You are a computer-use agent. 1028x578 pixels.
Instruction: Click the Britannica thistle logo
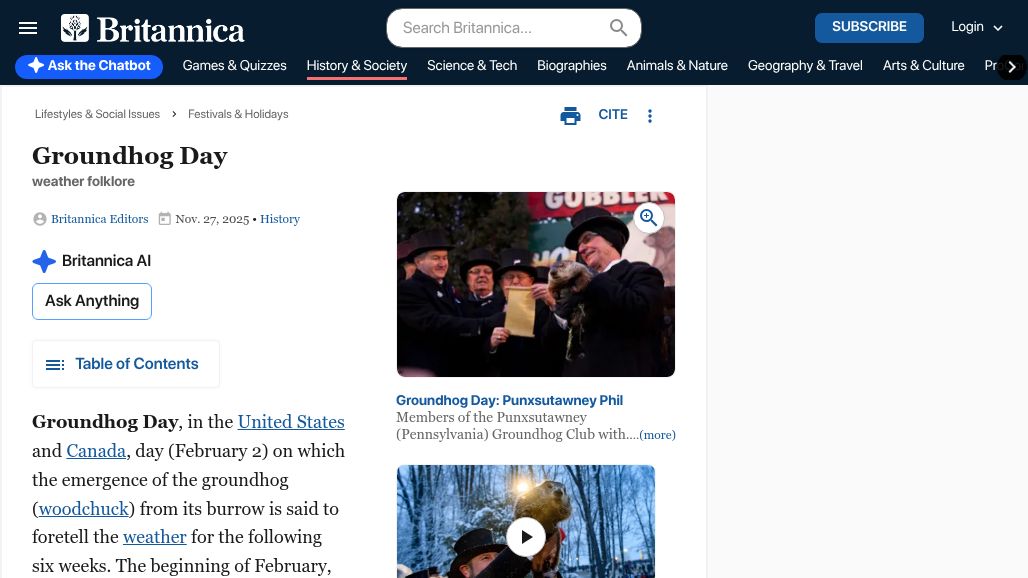75,28
